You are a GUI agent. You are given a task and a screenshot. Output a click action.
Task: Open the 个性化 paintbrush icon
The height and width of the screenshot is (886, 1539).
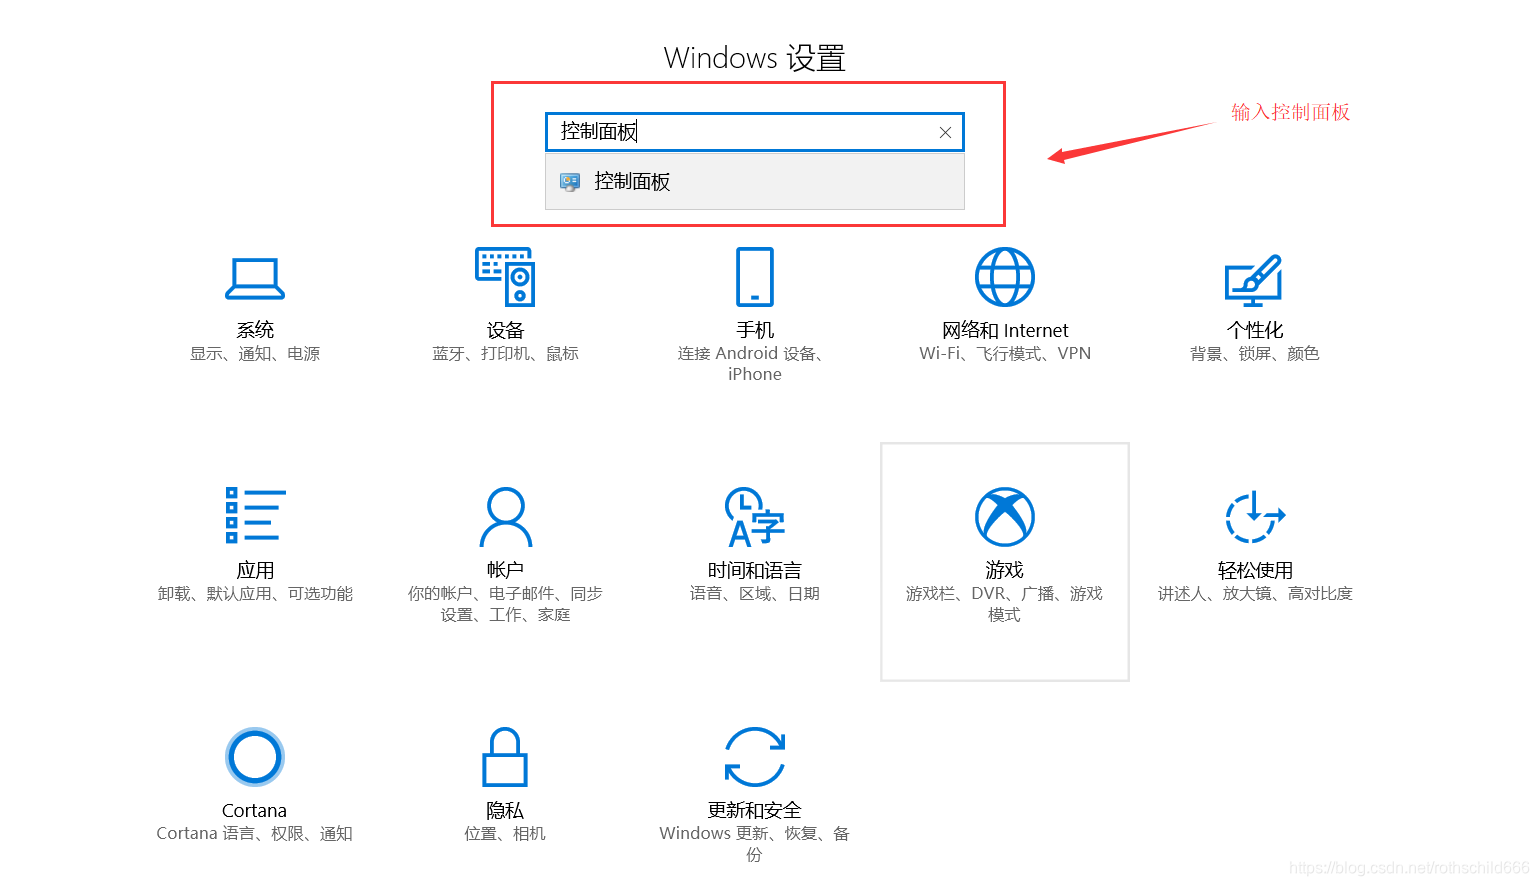click(x=1254, y=281)
